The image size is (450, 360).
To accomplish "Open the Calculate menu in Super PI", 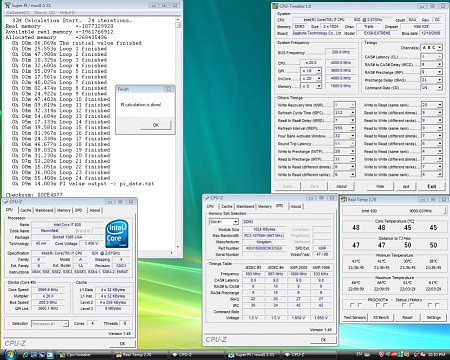I will (18, 13).
